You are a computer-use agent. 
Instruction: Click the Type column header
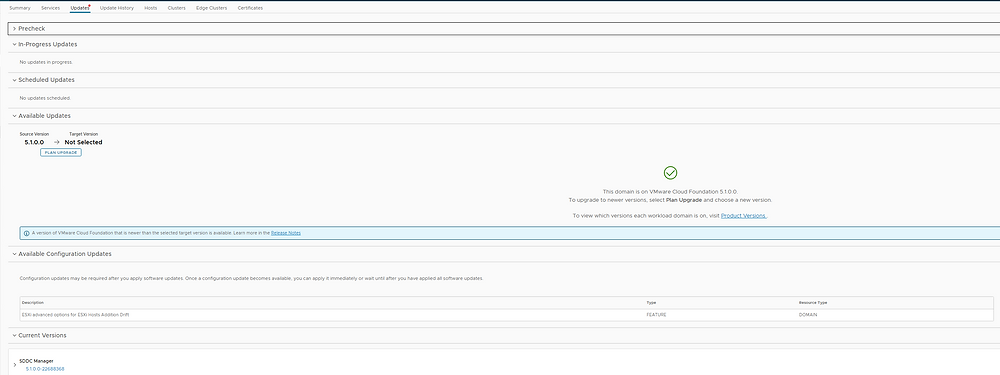pos(651,302)
